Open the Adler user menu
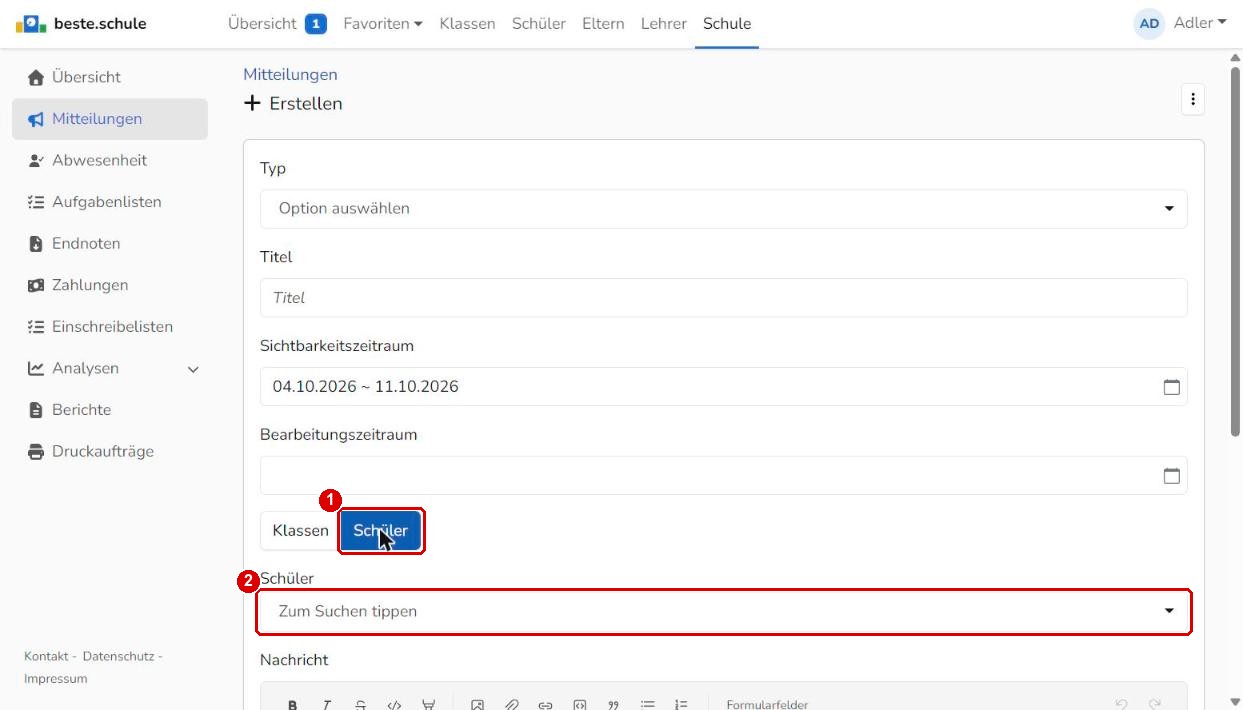This screenshot has width=1243, height=710. click(1200, 23)
